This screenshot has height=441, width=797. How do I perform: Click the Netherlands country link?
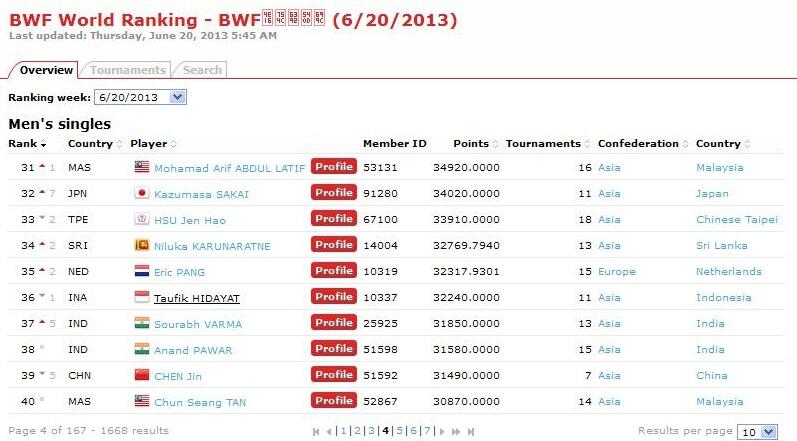point(728,271)
